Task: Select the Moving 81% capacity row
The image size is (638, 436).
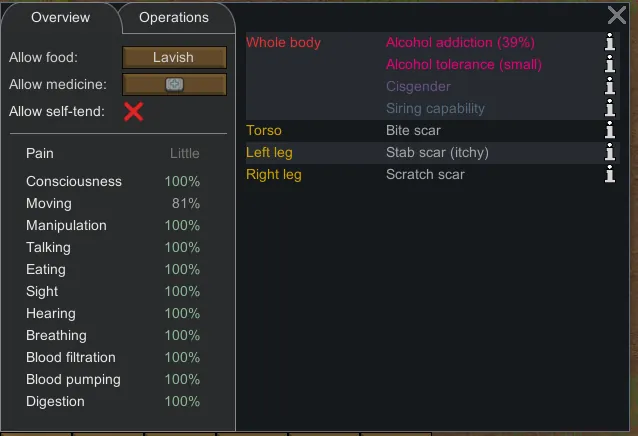Action: coord(113,204)
